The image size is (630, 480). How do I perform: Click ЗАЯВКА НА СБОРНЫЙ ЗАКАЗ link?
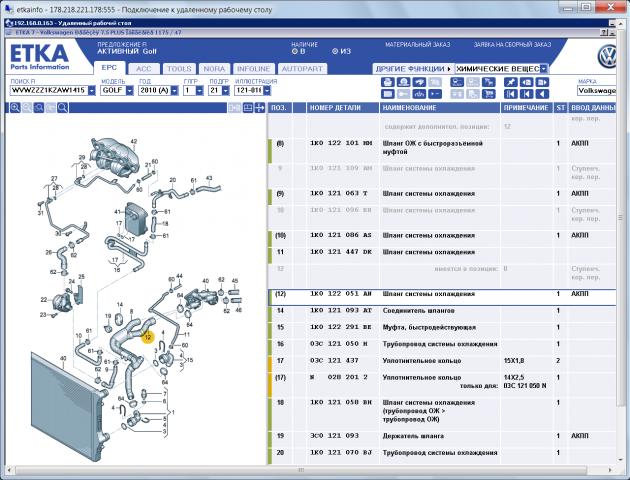(x=512, y=45)
